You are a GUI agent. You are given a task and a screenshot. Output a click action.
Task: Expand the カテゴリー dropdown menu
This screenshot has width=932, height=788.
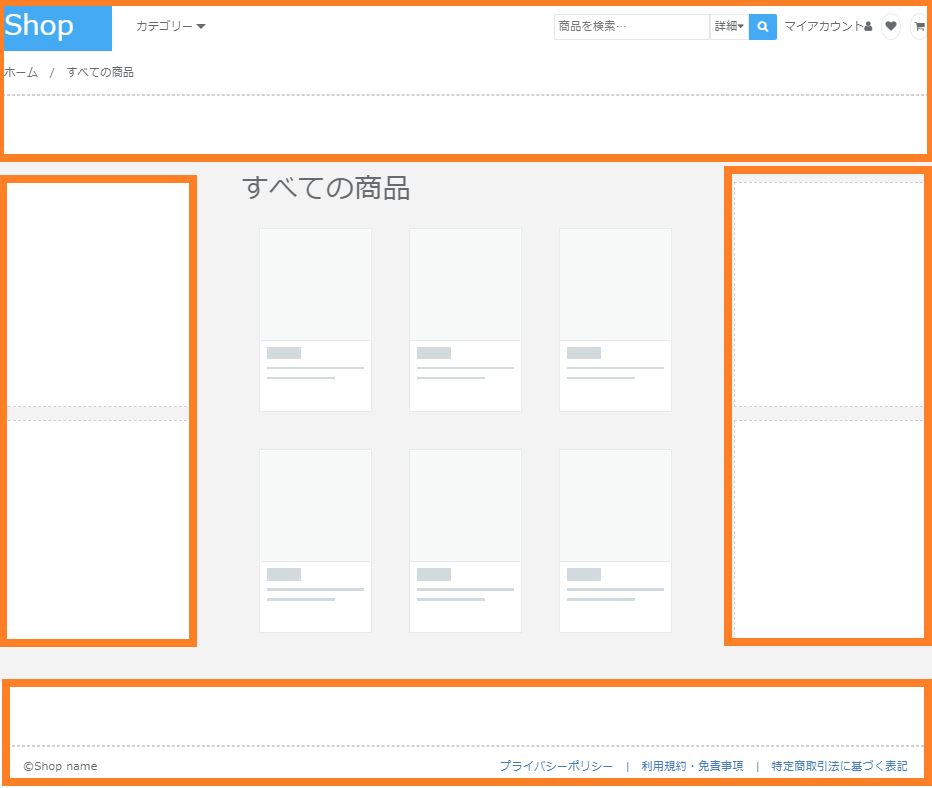[170, 27]
